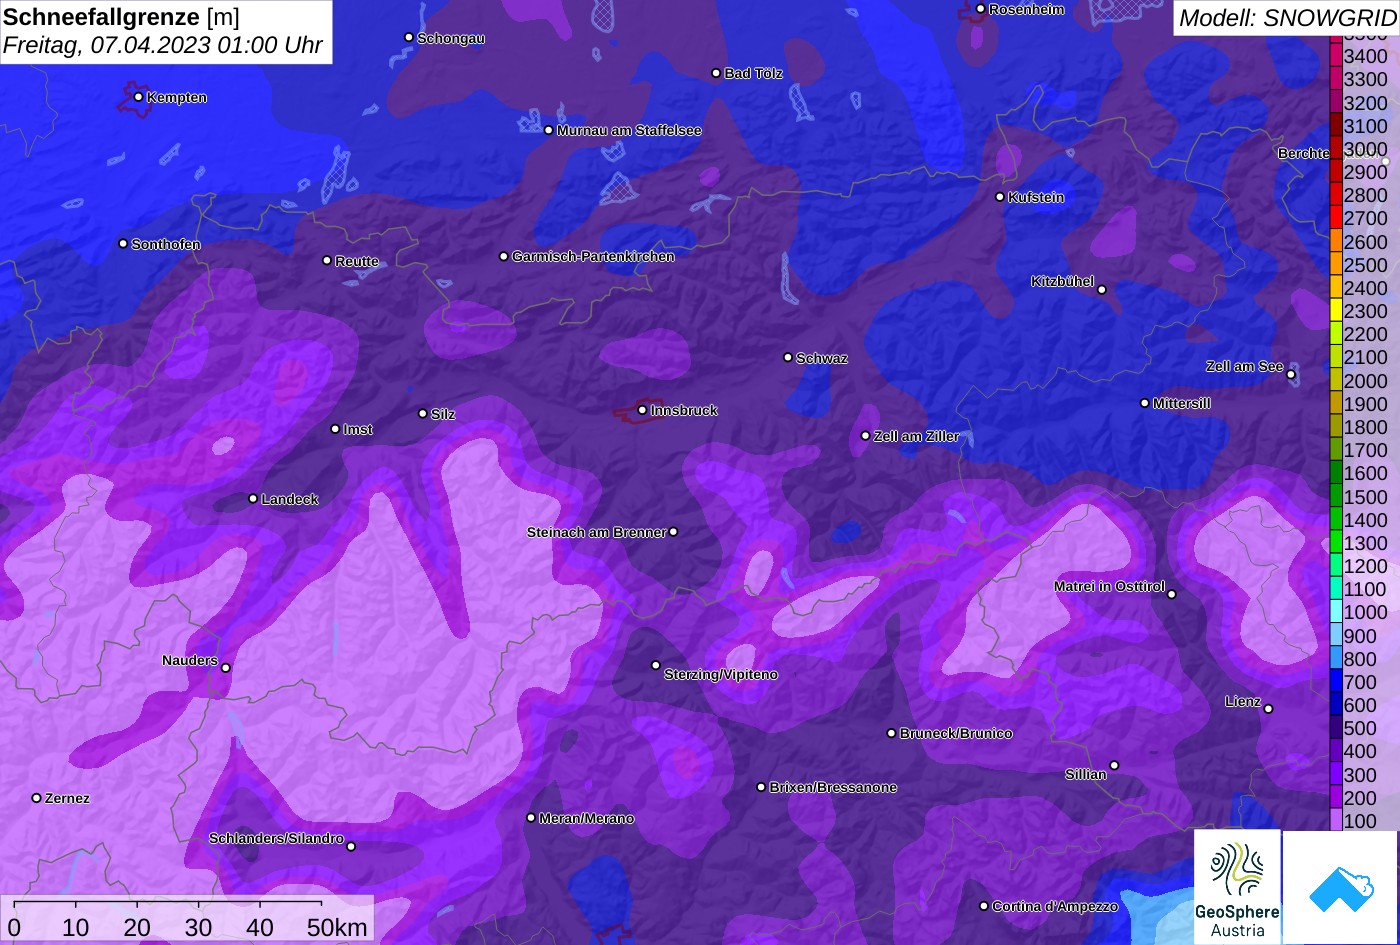
Task: Click the 500 legend value
Action: tap(1359, 728)
